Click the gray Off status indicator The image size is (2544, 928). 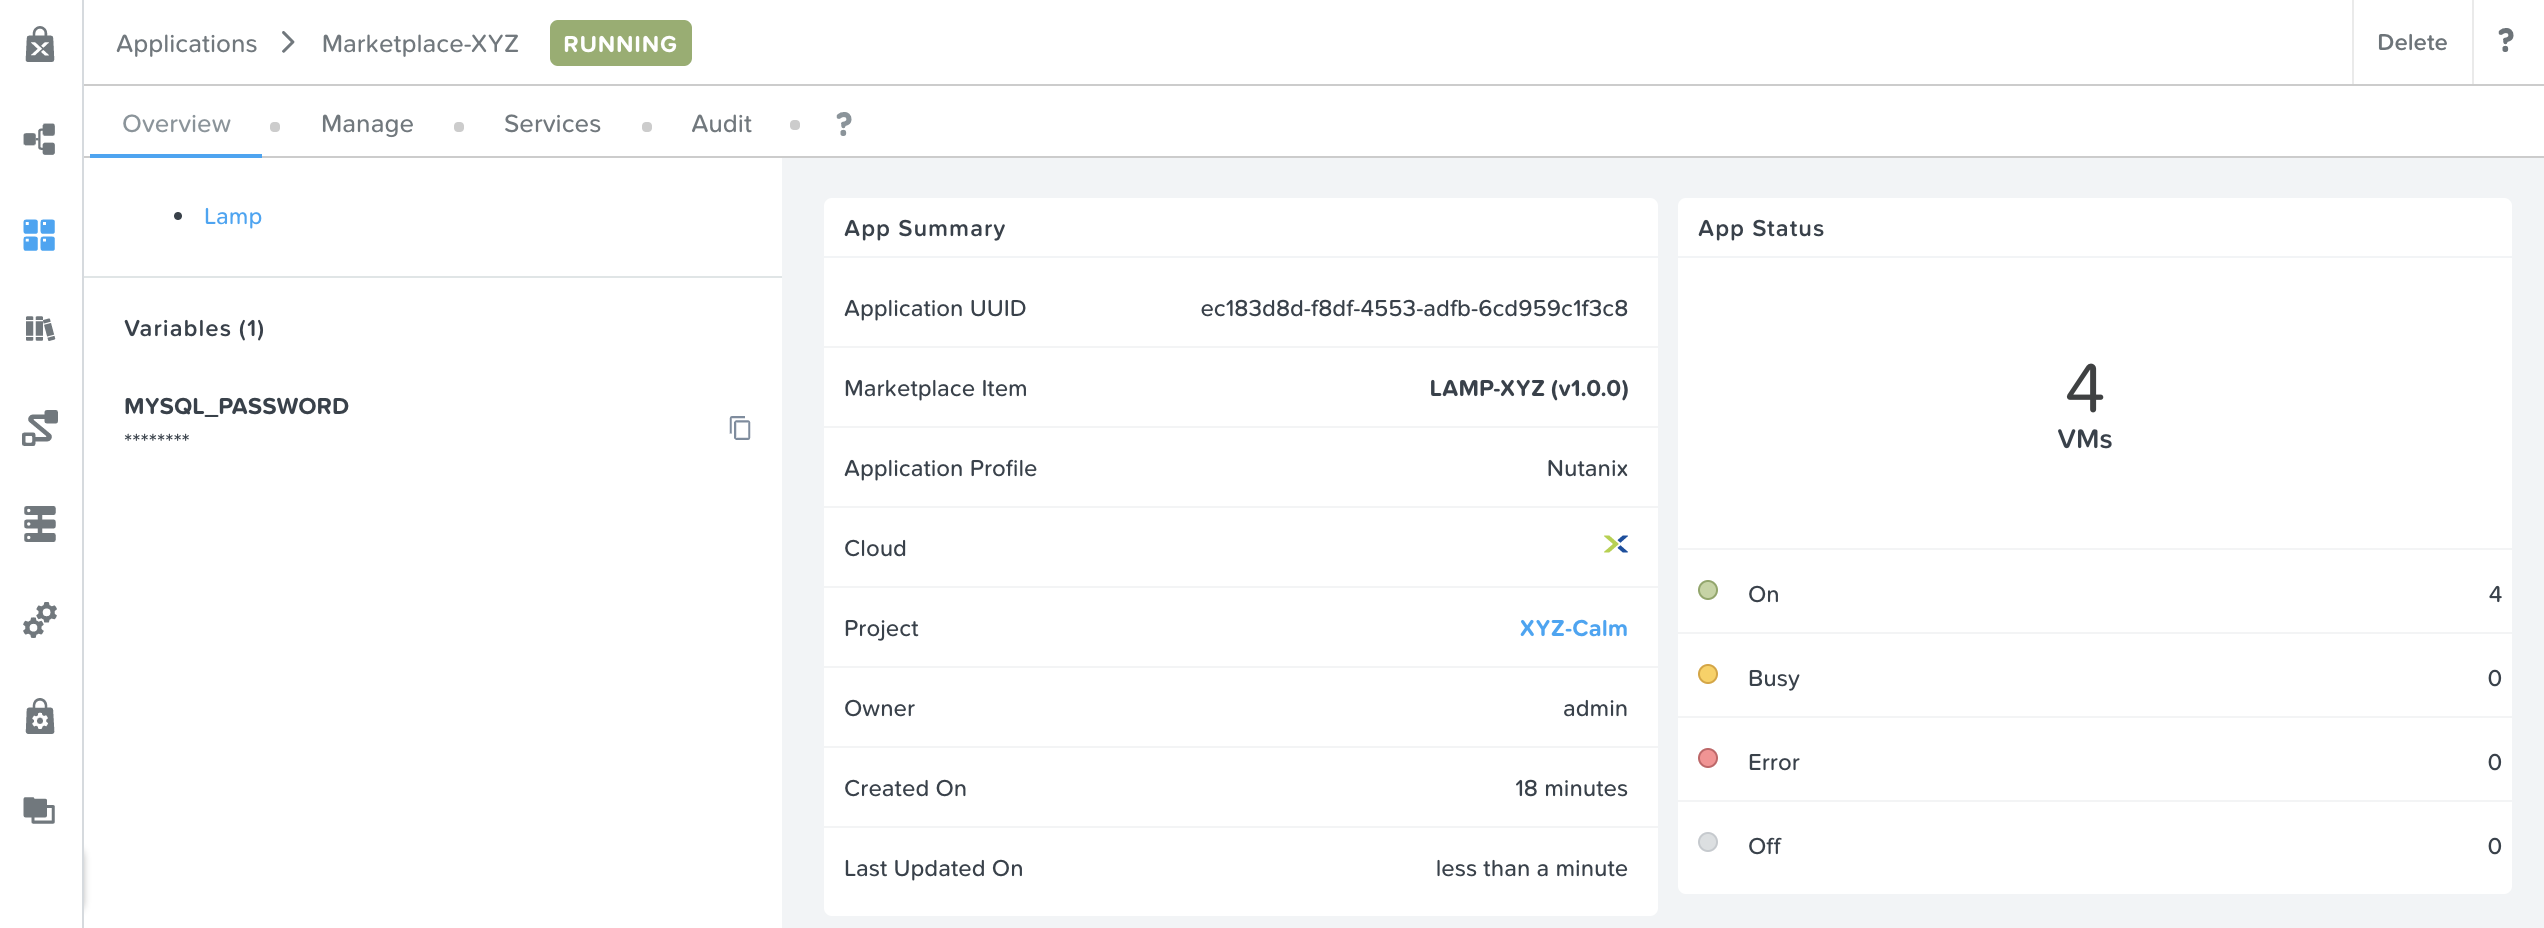[1708, 842]
